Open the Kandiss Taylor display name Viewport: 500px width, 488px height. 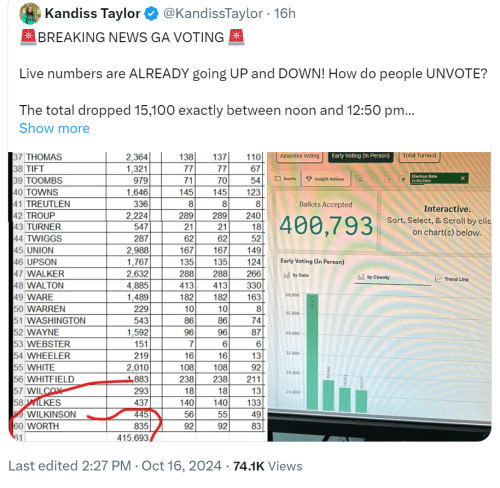pyautogui.click(x=92, y=14)
